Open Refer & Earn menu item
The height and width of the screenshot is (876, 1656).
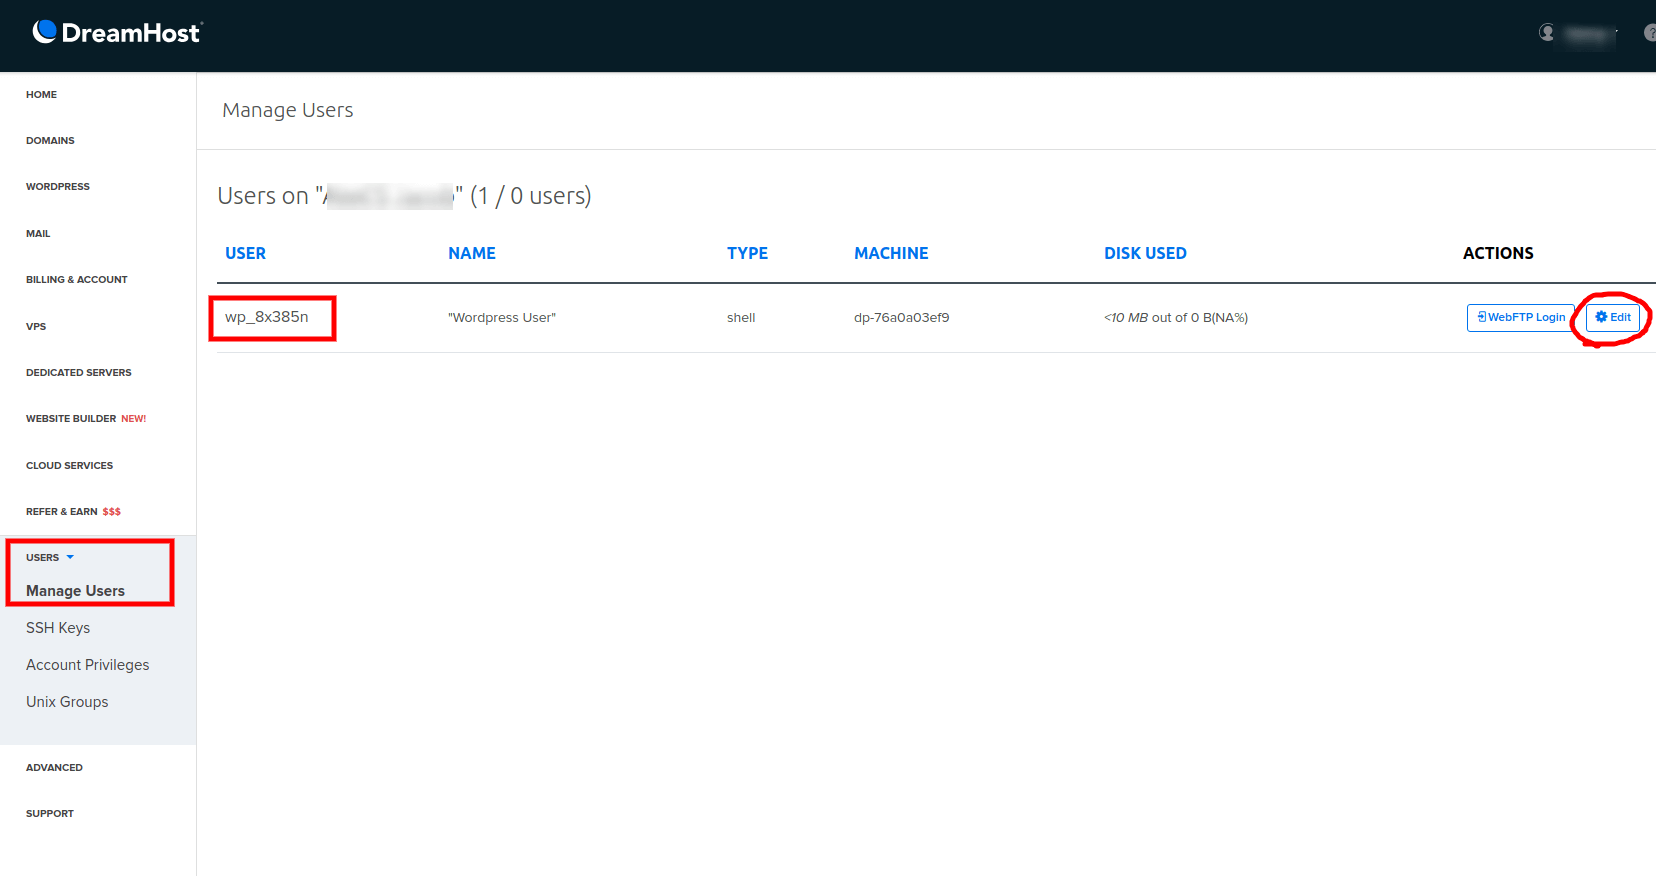pos(73,512)
